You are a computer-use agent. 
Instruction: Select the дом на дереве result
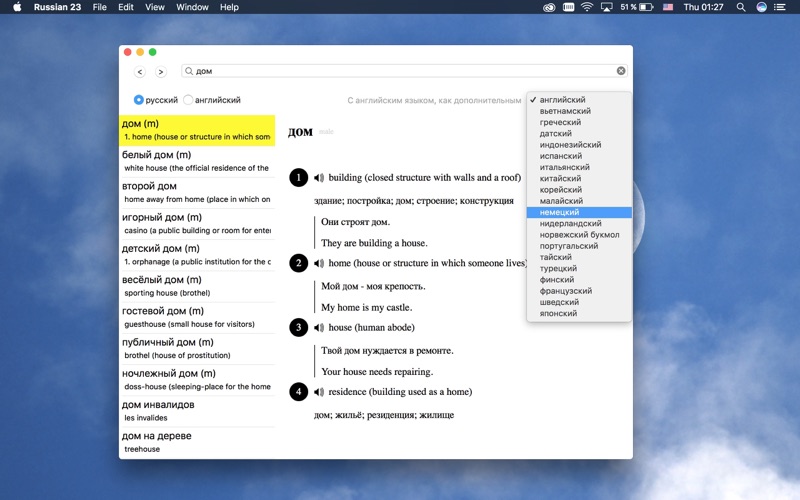[197, 442]
